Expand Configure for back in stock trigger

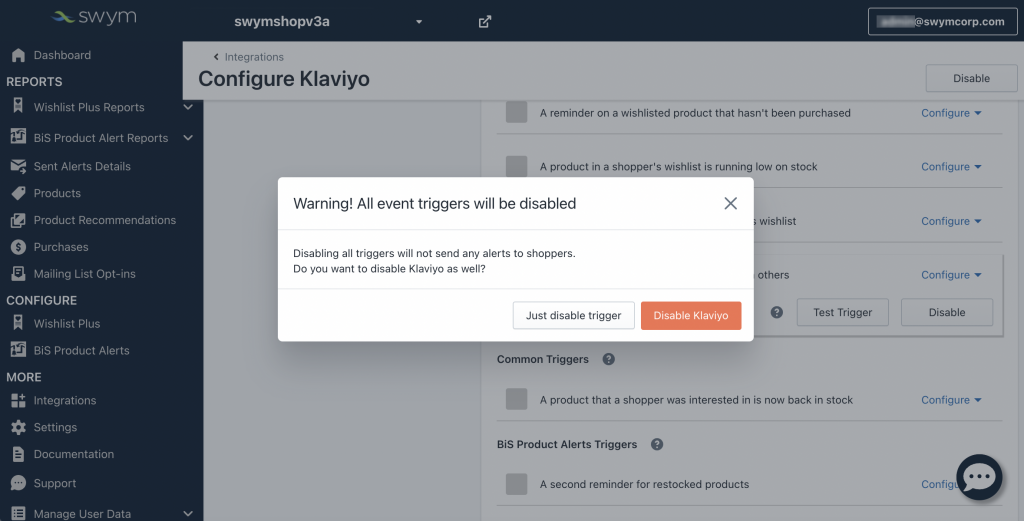coord(952,400)
